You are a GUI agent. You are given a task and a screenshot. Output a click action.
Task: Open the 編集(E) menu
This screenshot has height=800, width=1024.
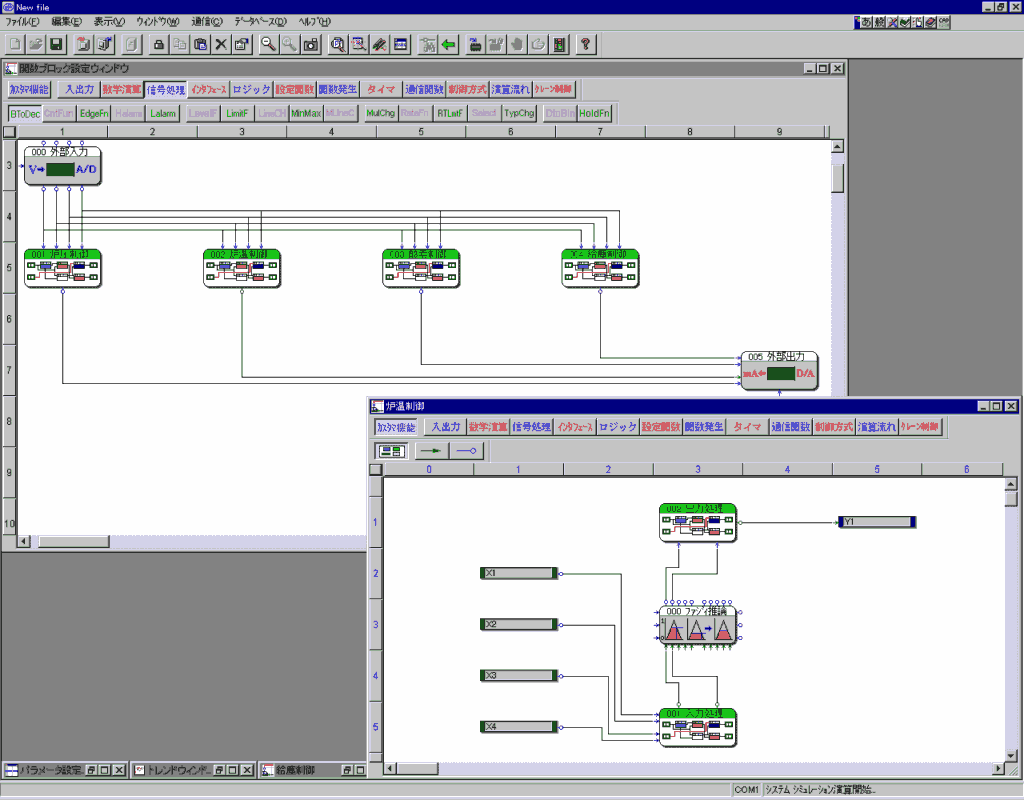[x=67, y=22]
